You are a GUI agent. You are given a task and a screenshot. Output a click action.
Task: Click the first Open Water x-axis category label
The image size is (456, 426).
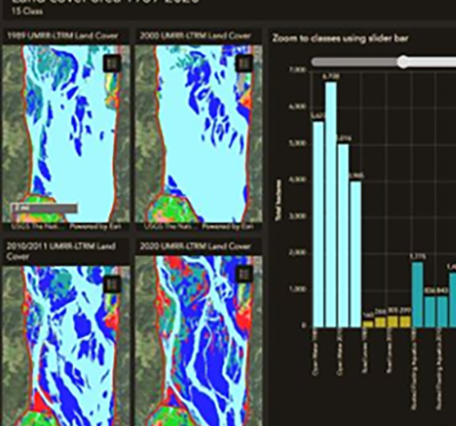pyautogui.click(x=315, y=352)
